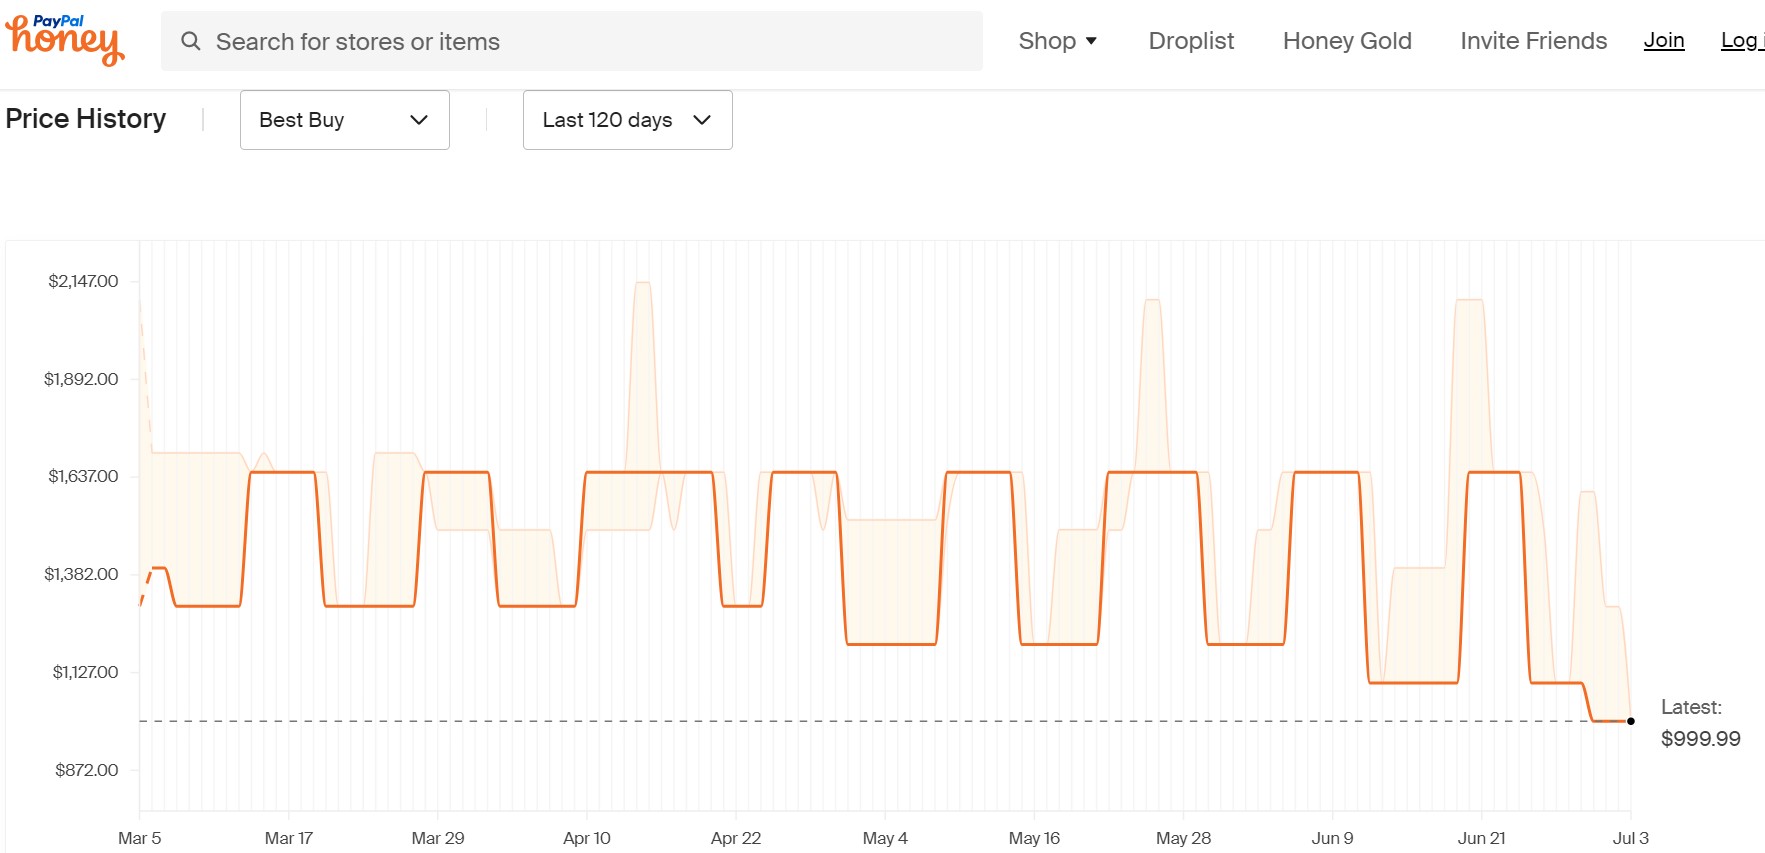Open Invite Friends page
The image size is (1765, 853).
click(x=1533, y=41)
